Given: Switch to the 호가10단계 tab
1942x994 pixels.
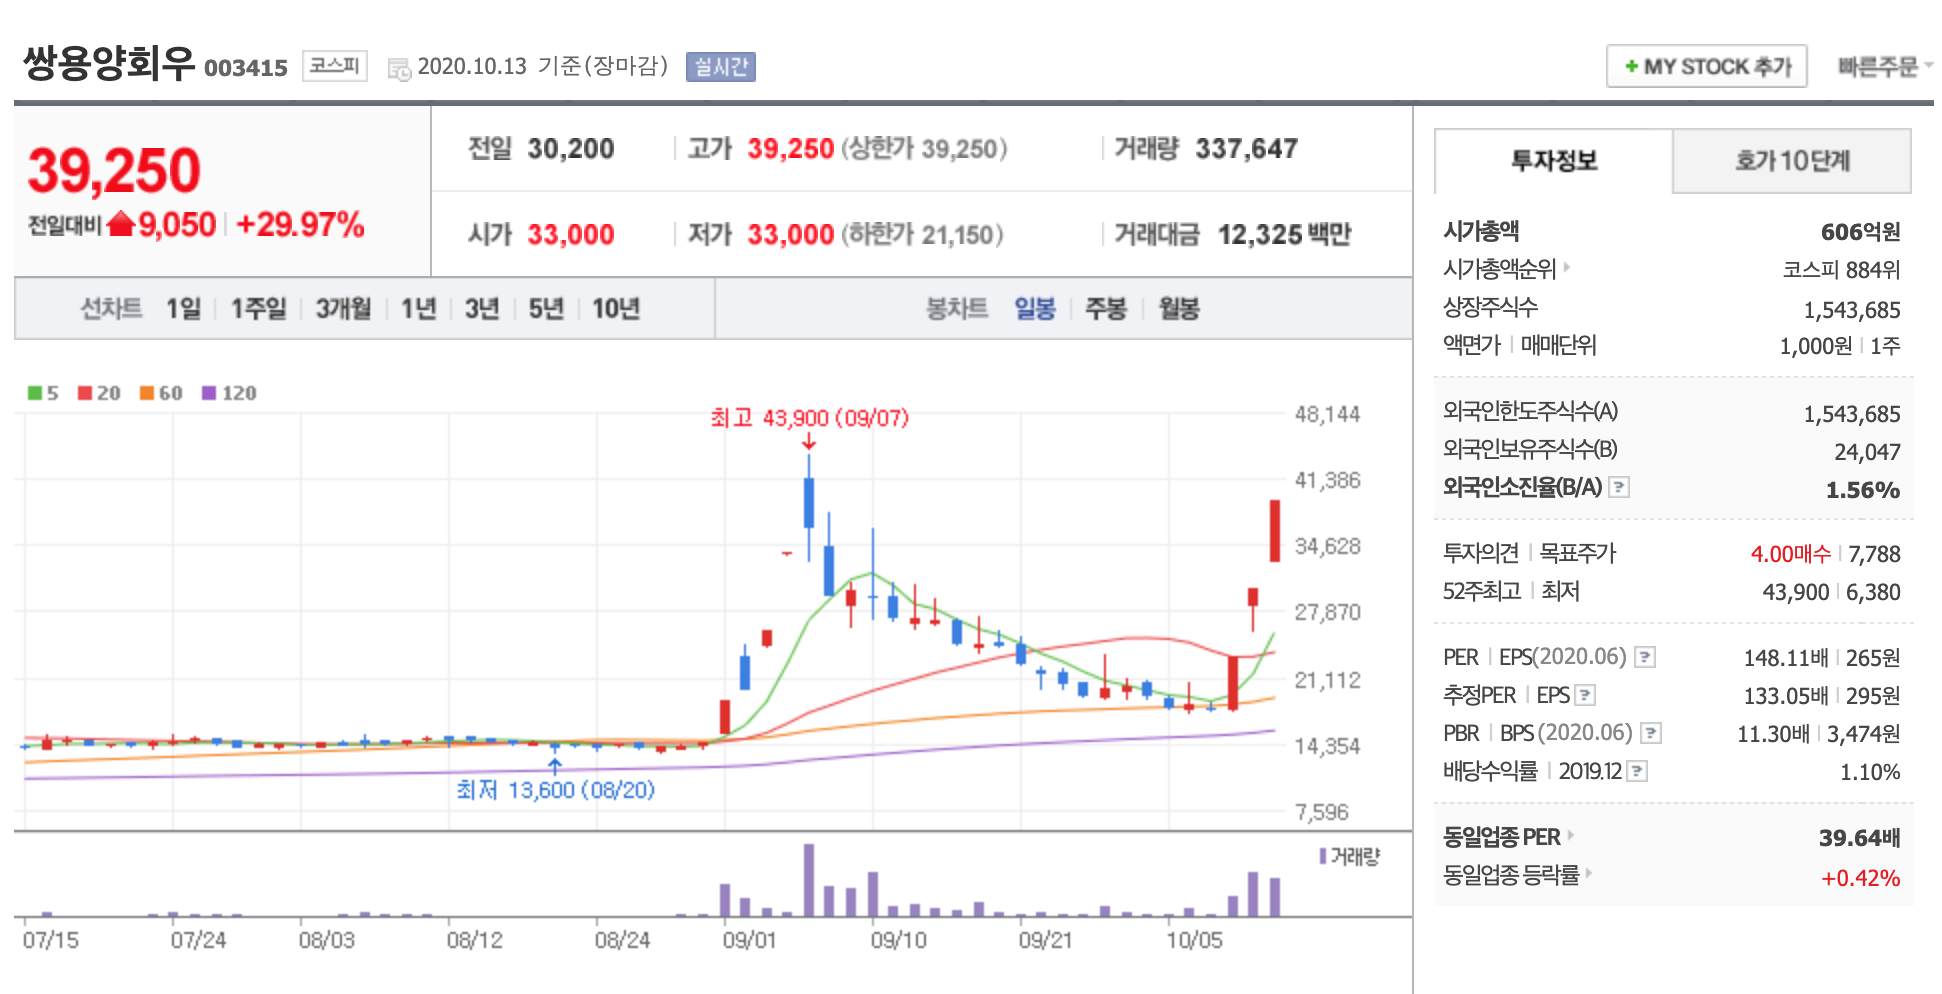Looking at the screenshot, I should 1792,161.
